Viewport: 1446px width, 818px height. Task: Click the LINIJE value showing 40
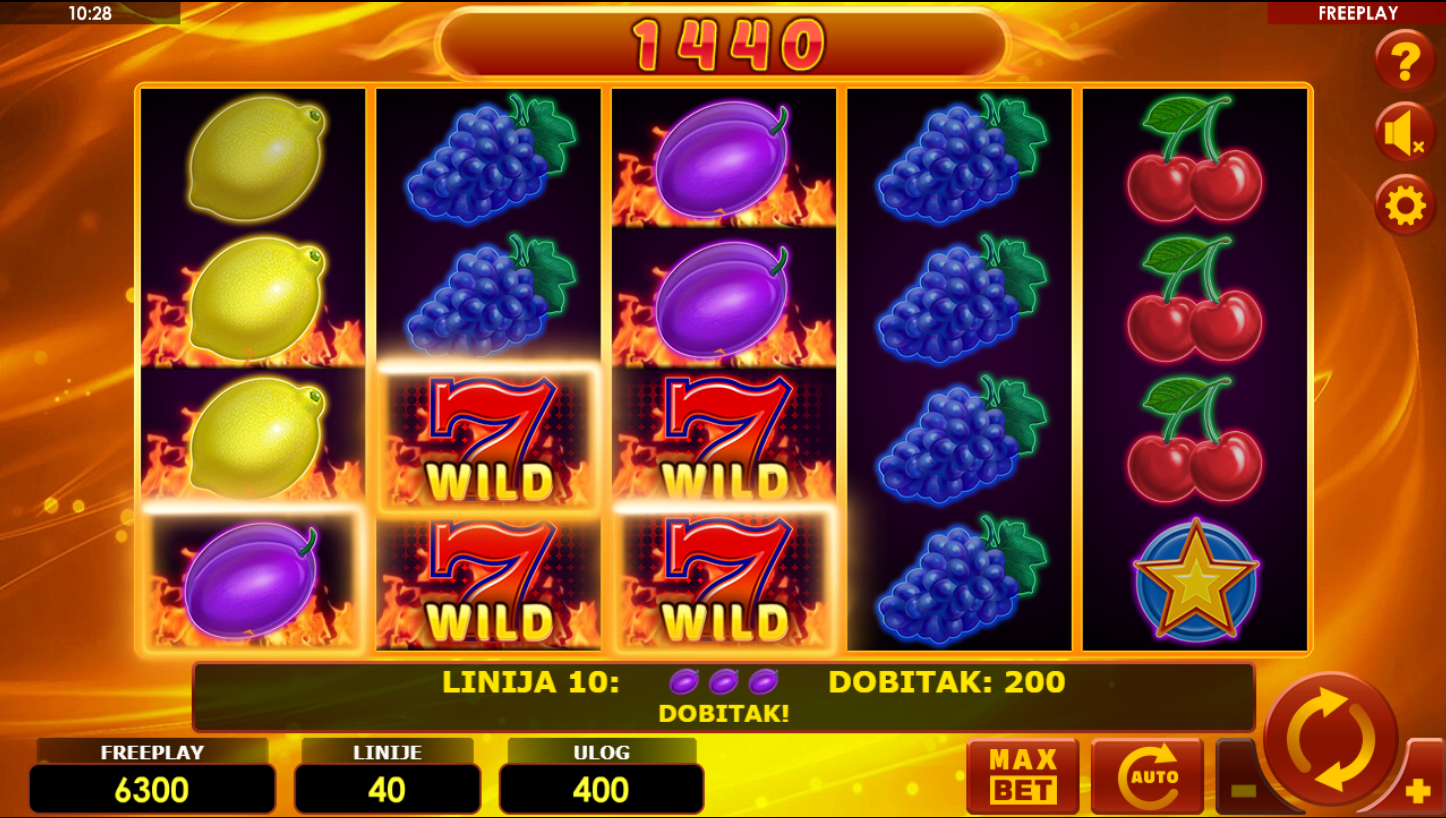[x=387, y=790]
